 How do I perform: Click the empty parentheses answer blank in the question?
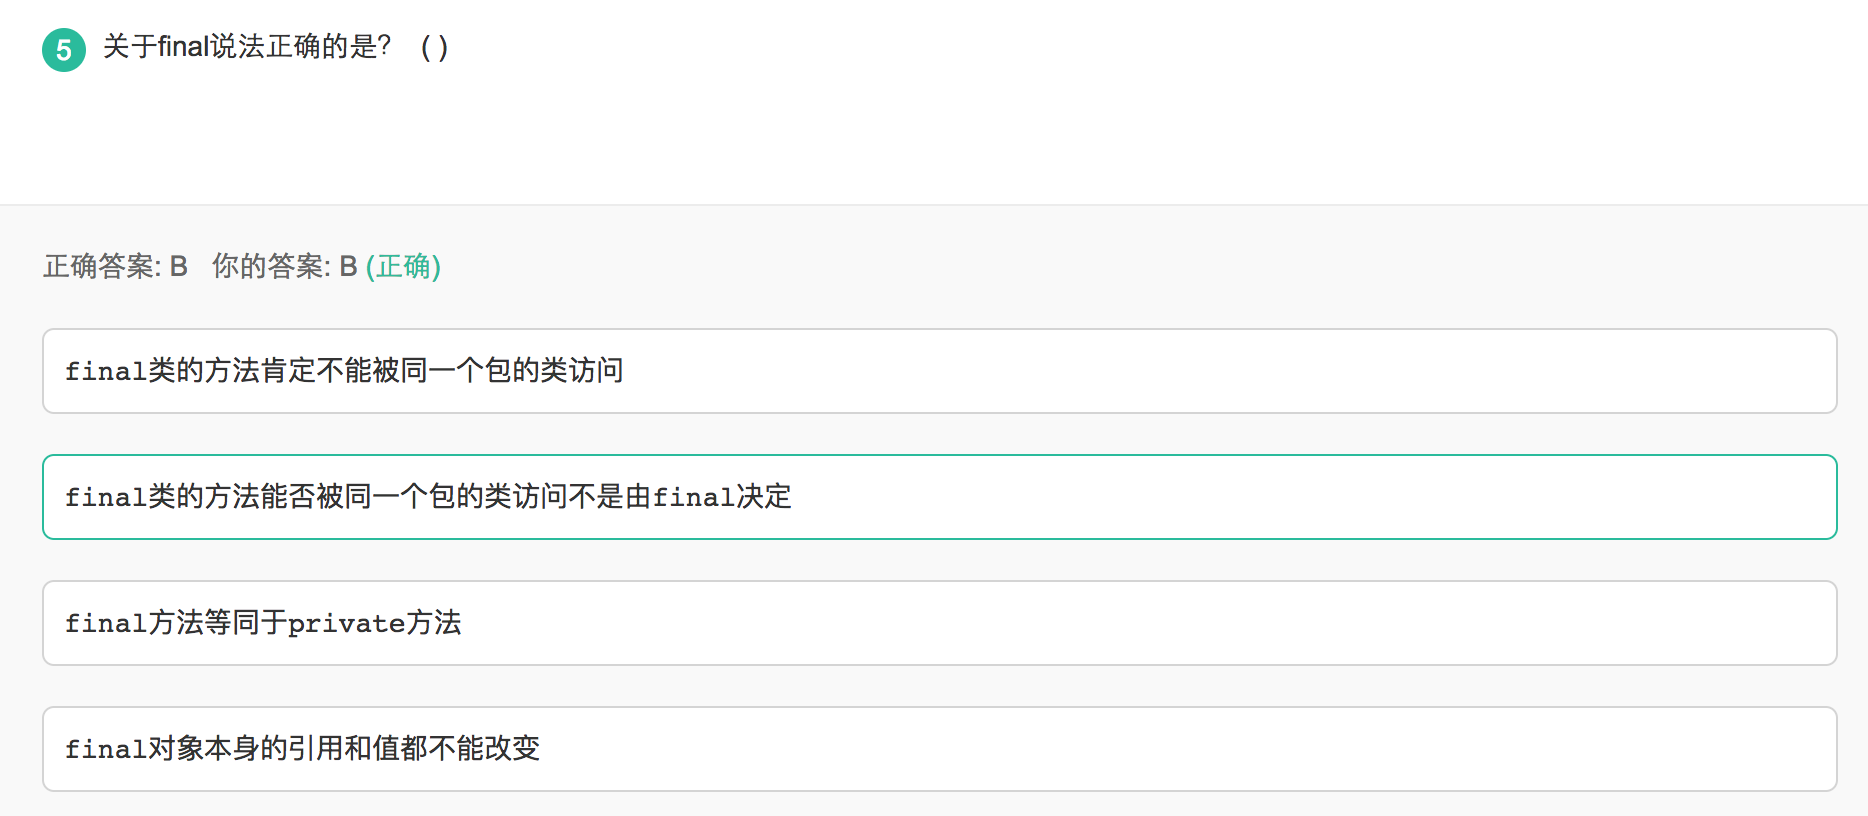point(434,47)
